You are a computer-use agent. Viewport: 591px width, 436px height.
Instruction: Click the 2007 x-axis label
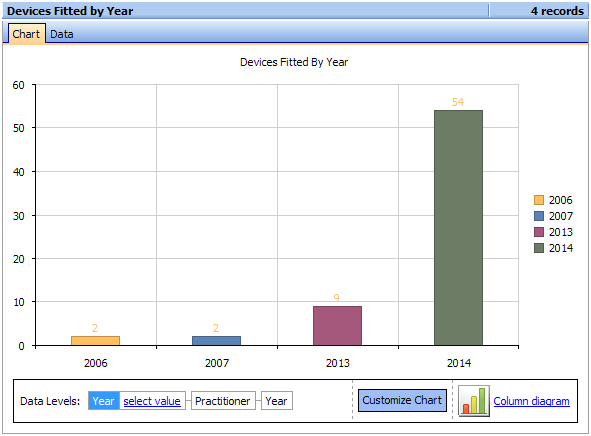click(x=216, y=363)
